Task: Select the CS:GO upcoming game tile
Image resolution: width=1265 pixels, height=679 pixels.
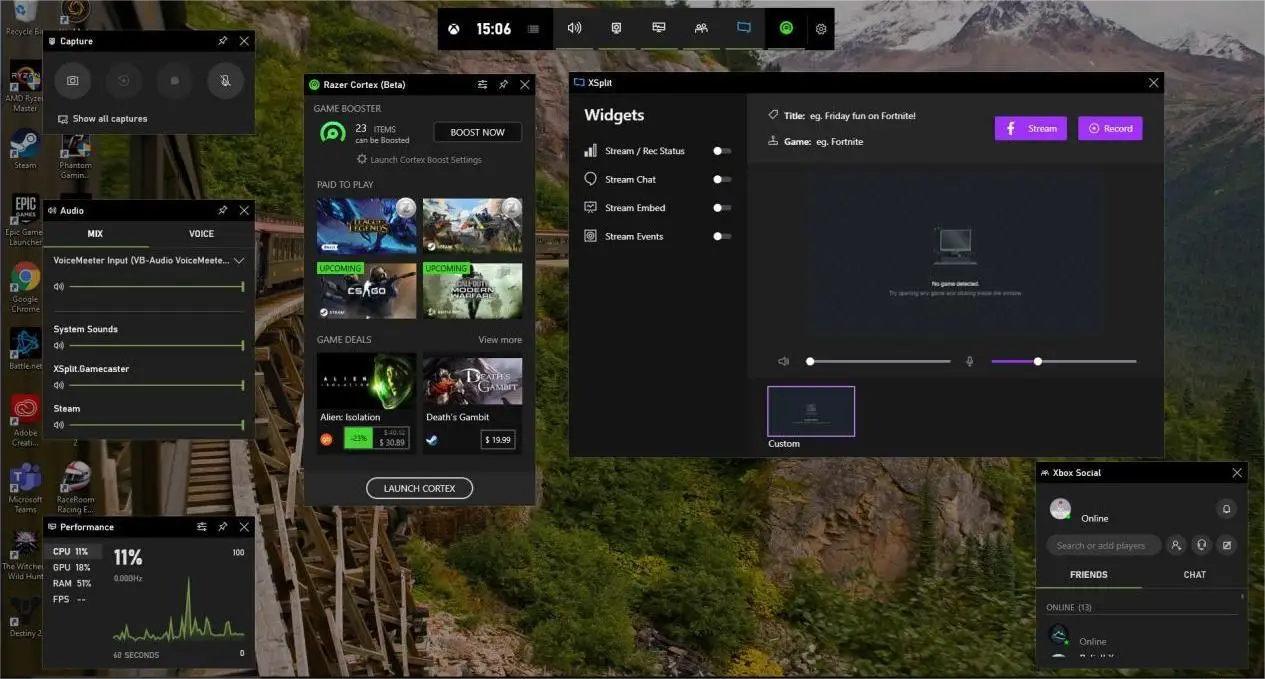Action: coord(366,291)
